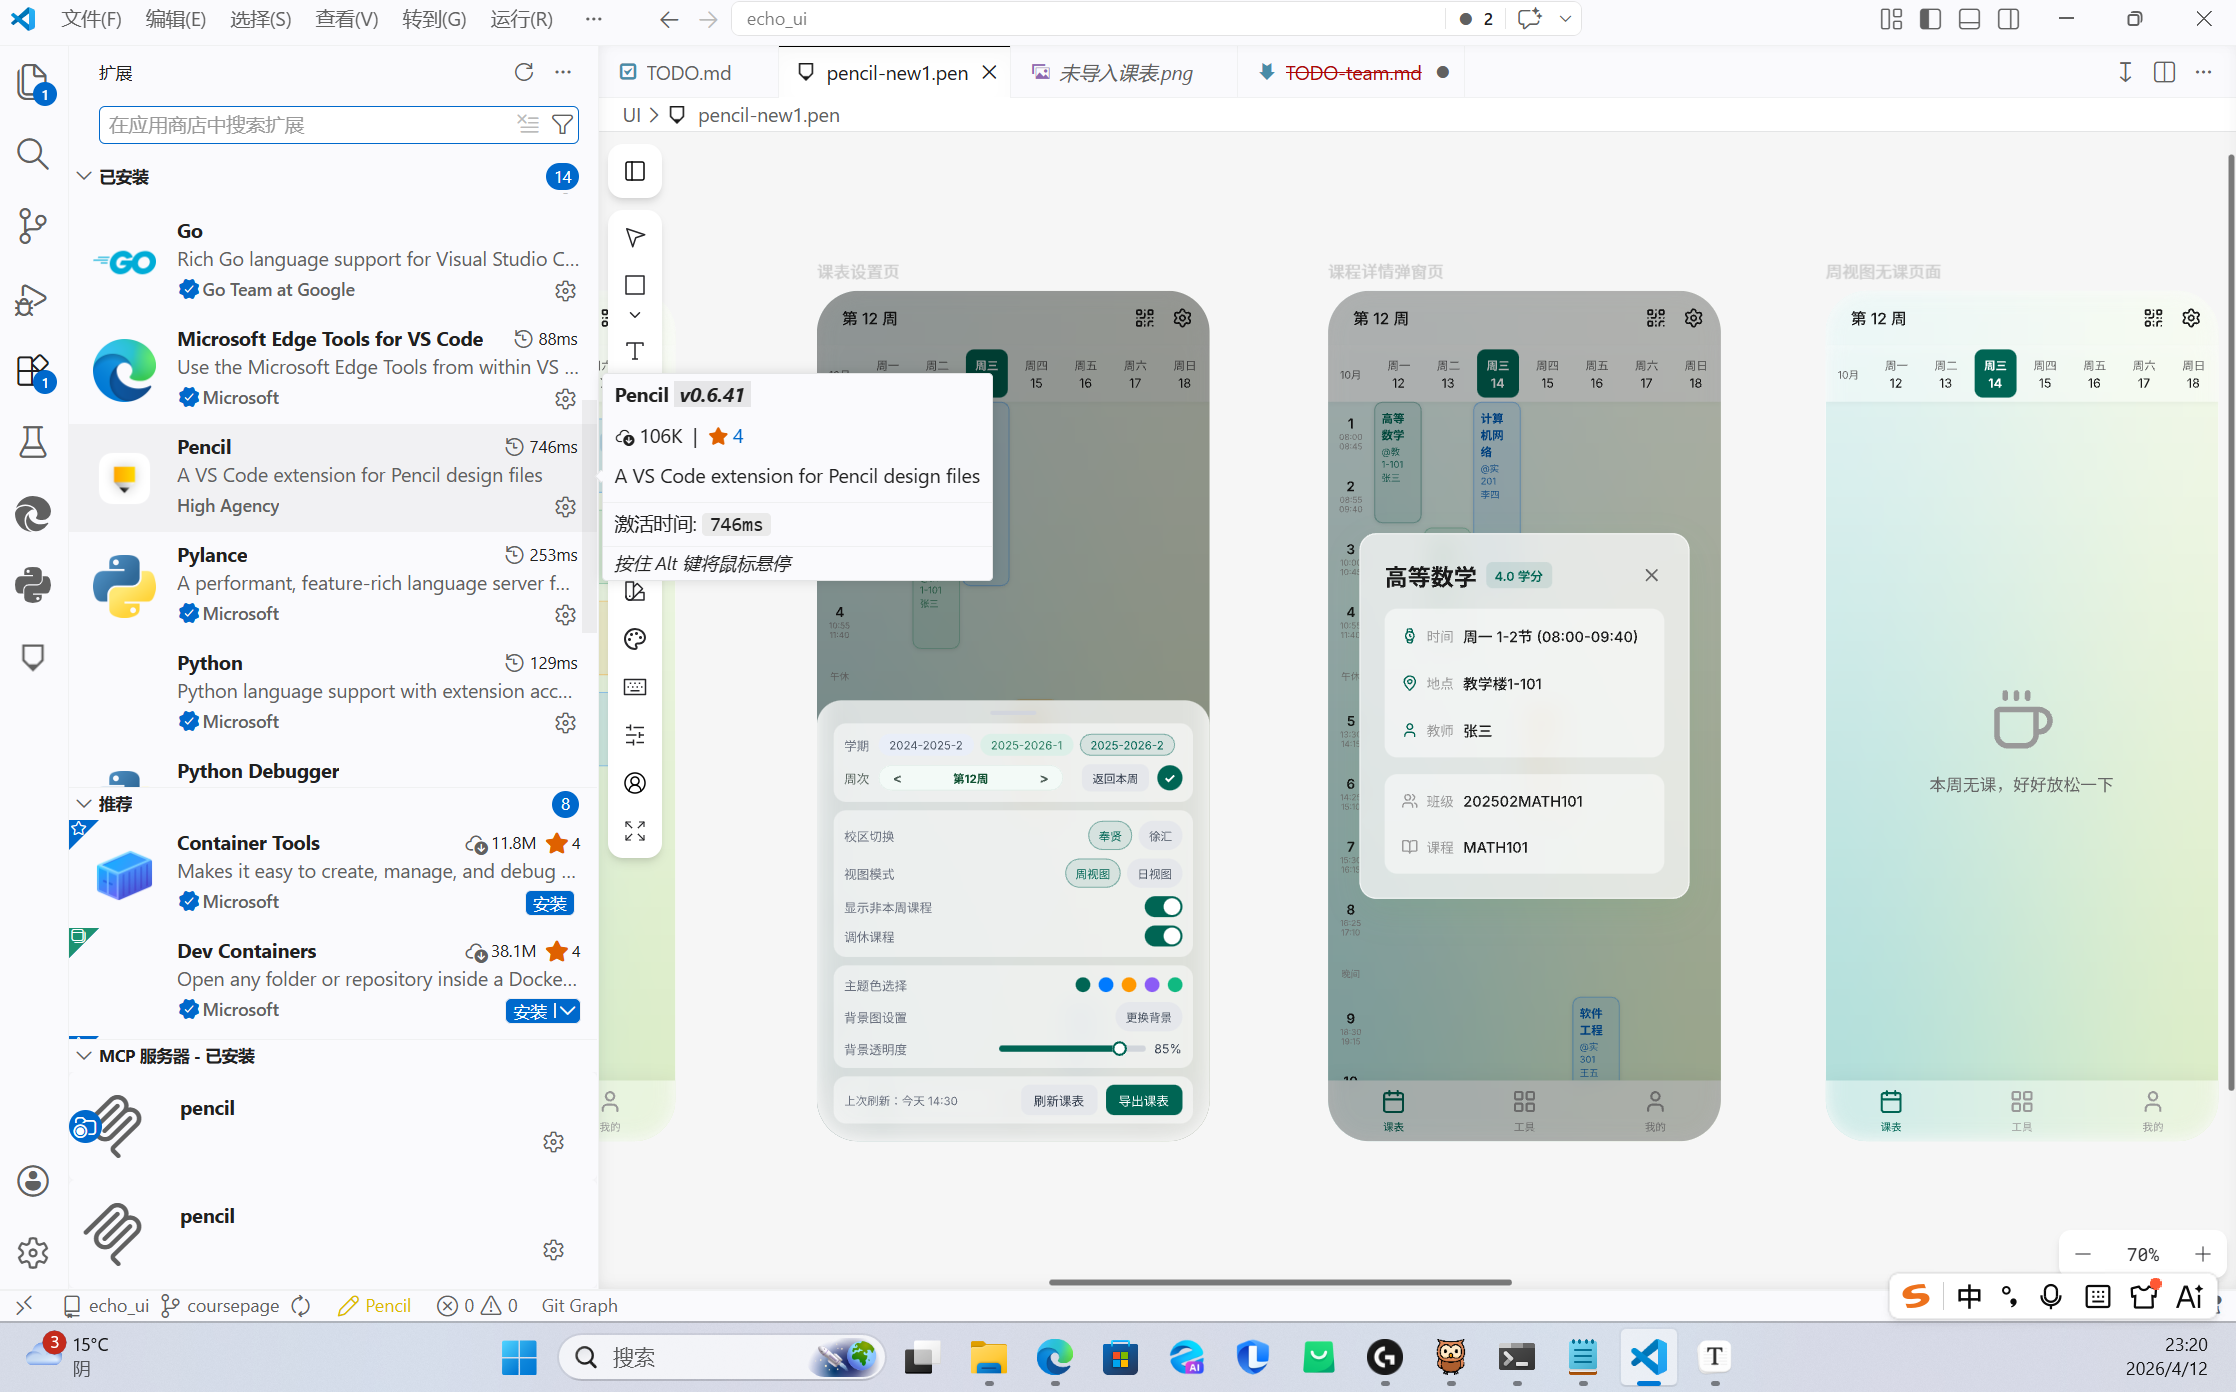Viewport: 2236px width, 1392px height.
Task: Select the 日视图 view mode
Action: click(1154, 874)
